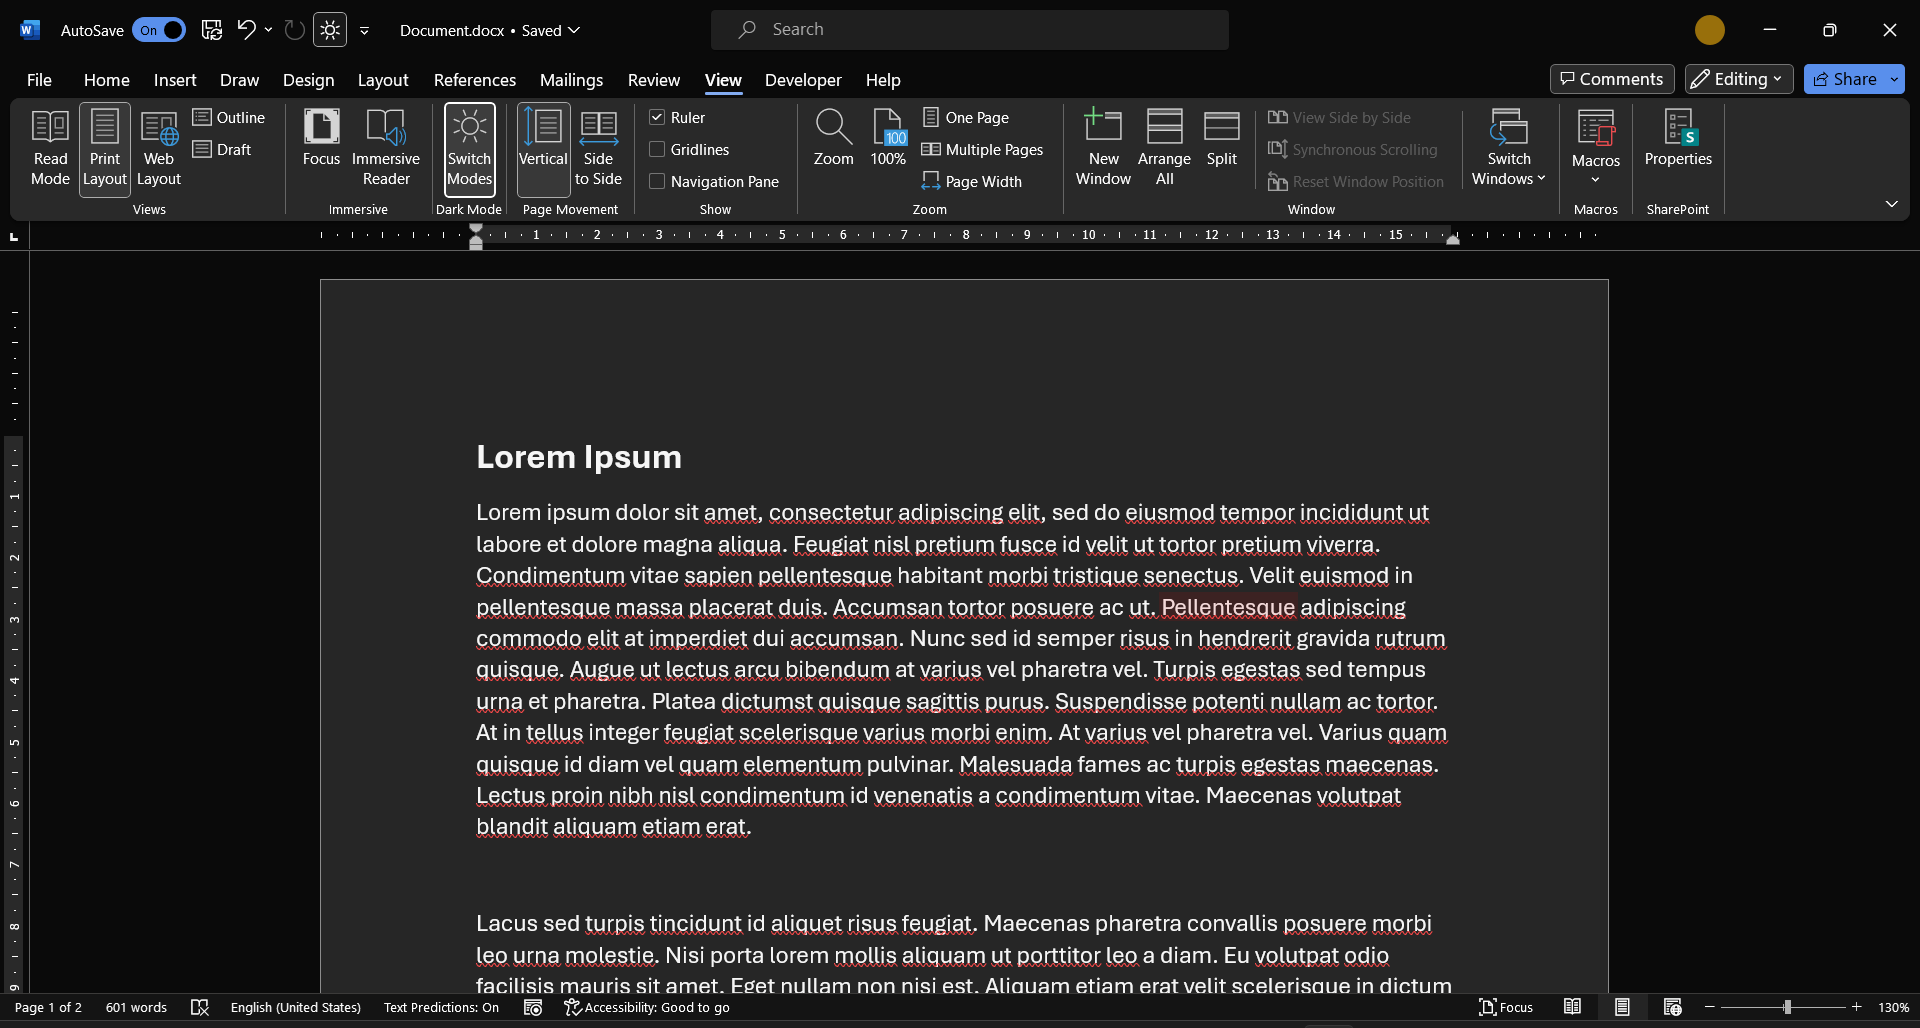Image resolution: width=1920 pixels, height=1028 pixels.
Task: Switch to Read Mode view
Action: coord(49,148)
